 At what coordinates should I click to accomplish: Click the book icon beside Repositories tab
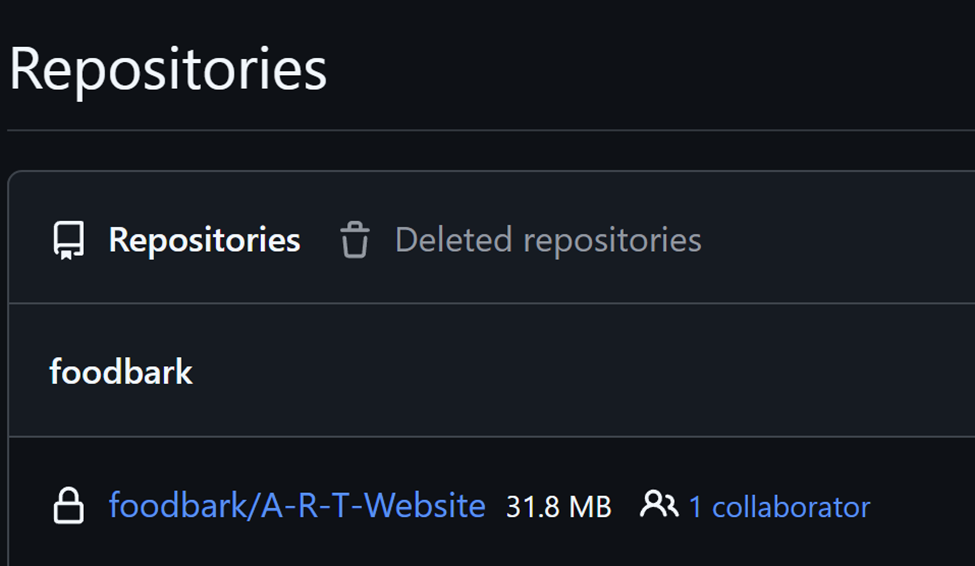[69, 241]
